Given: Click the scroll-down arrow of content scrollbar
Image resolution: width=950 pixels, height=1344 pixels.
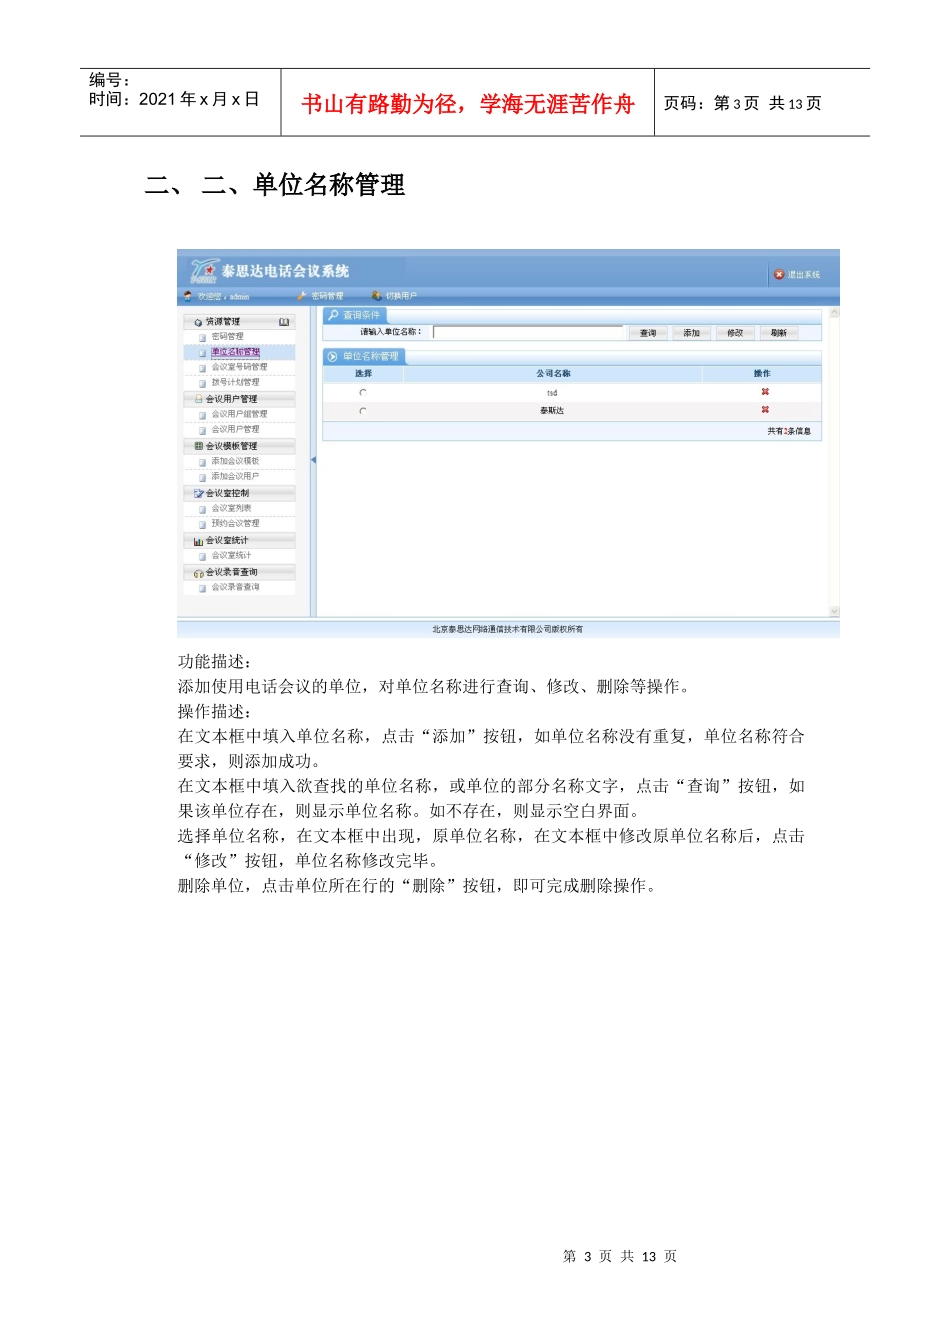Looking at the screenshot, I should (834, 611).
